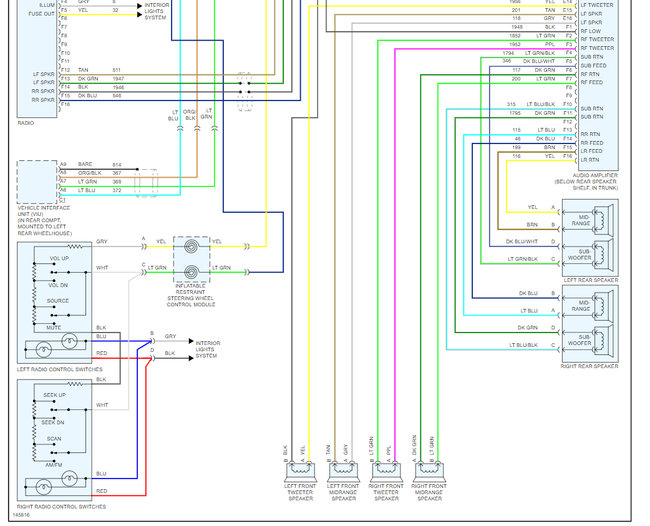Select the BRN wire label at left rear speaker
This screenshot has width=650, height=526.
pyautogui.click(x=532, y=225)
